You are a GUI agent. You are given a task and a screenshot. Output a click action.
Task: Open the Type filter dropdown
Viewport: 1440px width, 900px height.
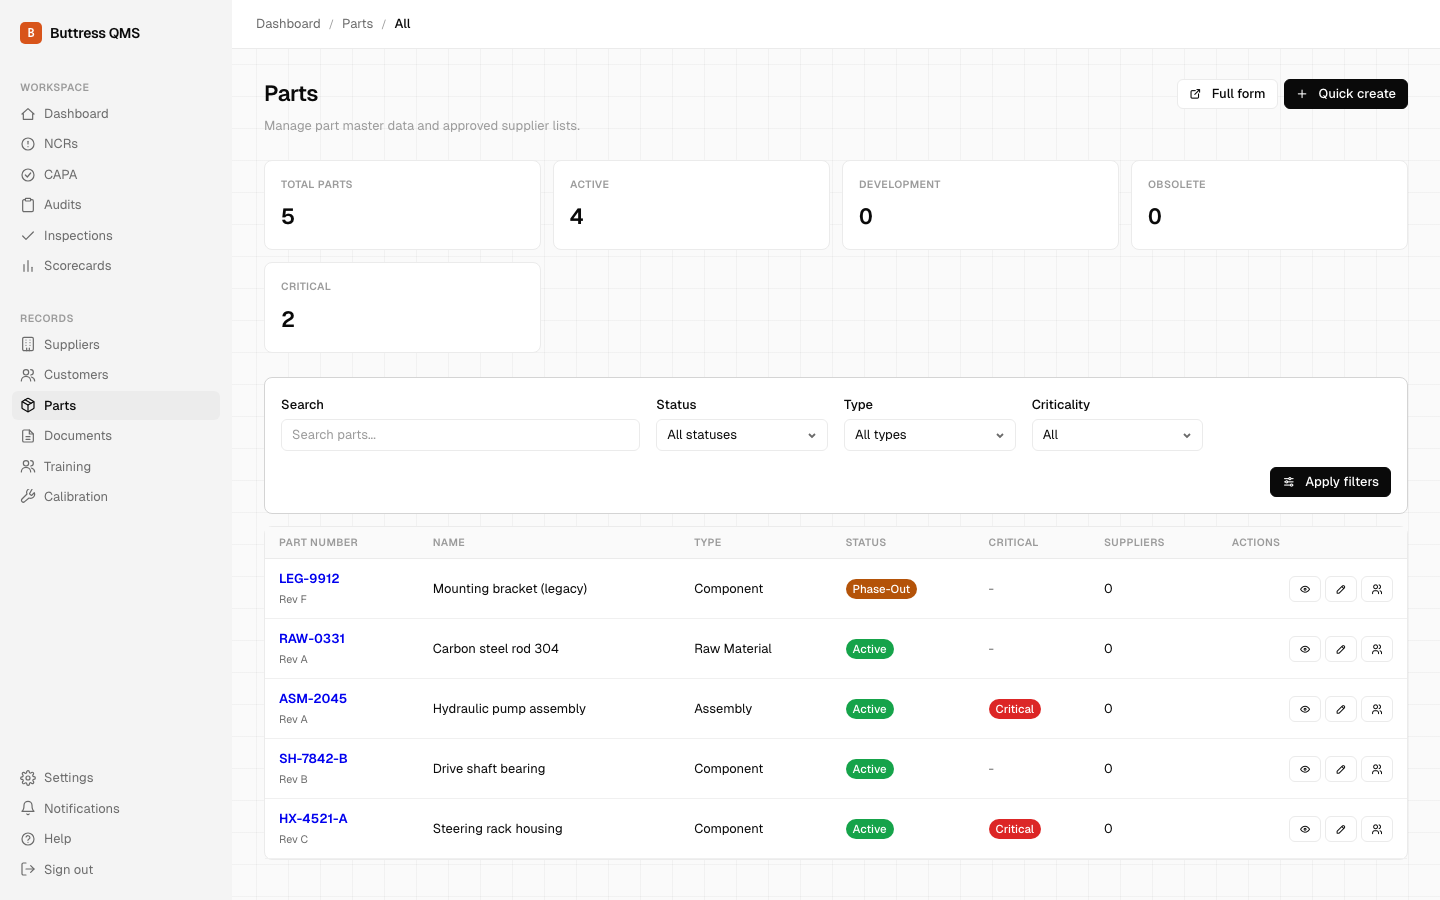point(929,435)
